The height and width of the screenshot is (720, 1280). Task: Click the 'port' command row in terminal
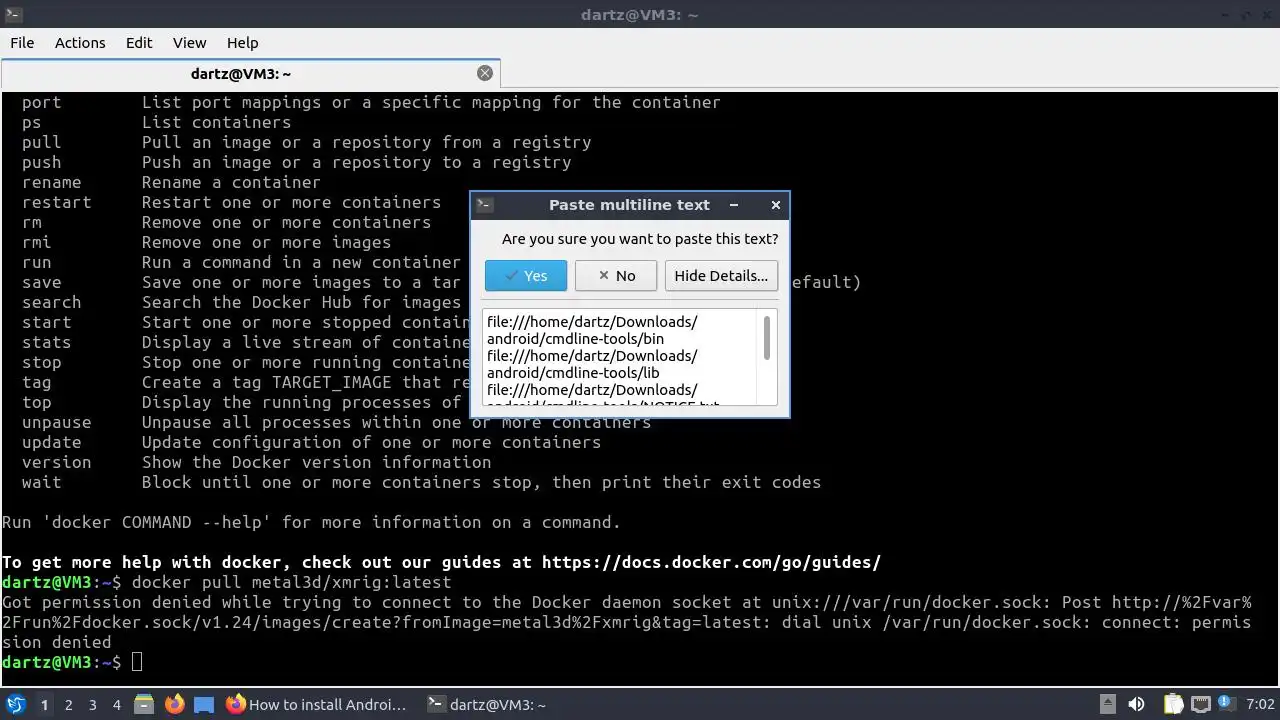pos(371,102)
